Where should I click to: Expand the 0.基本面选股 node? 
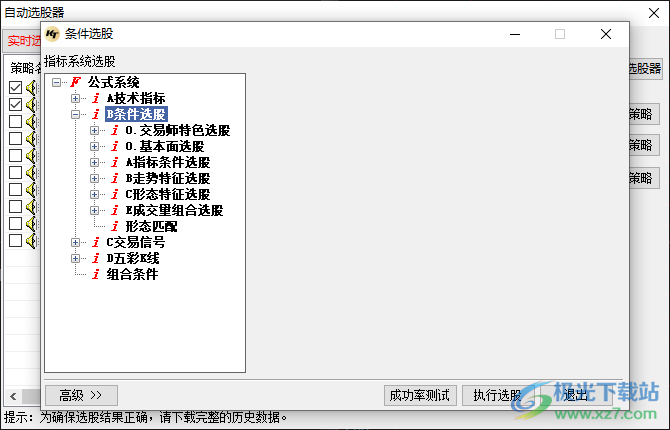(x=94, y=146)
